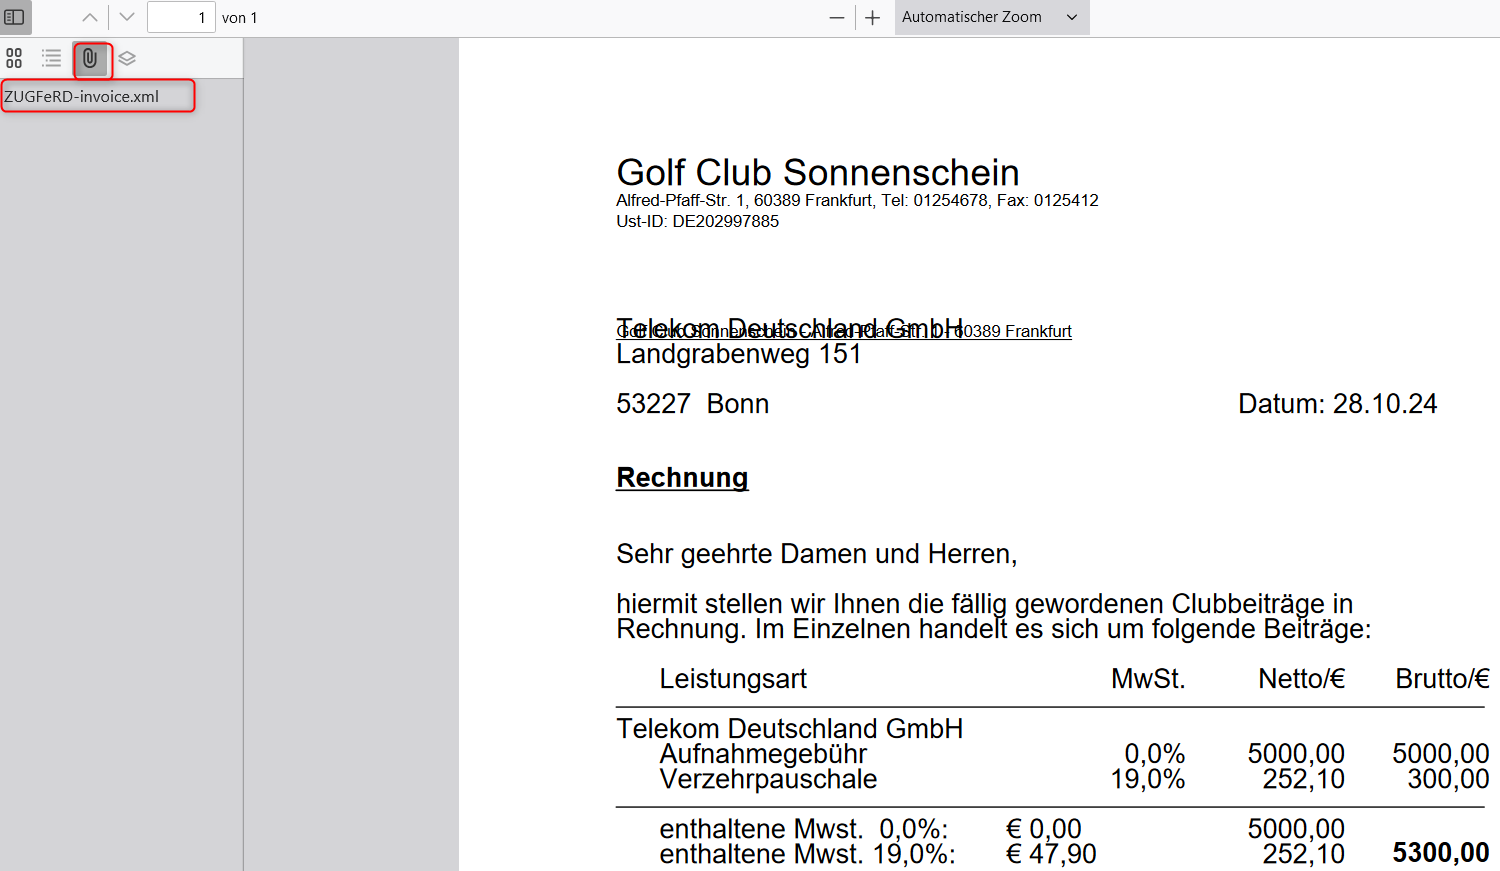Click 'Telekom Deutschland GmbH' in the table
This screenshot has height=871, width=1500.
click(x=789, y=729)
